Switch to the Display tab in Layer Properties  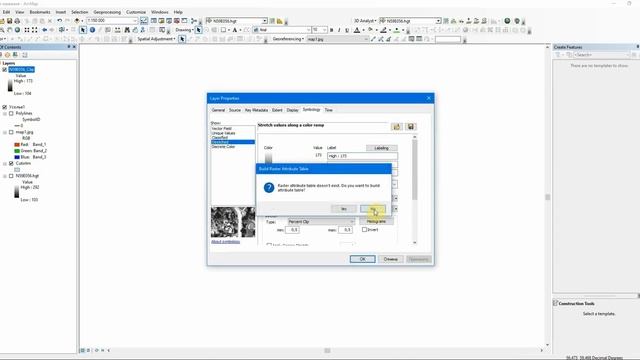[292, 110]
